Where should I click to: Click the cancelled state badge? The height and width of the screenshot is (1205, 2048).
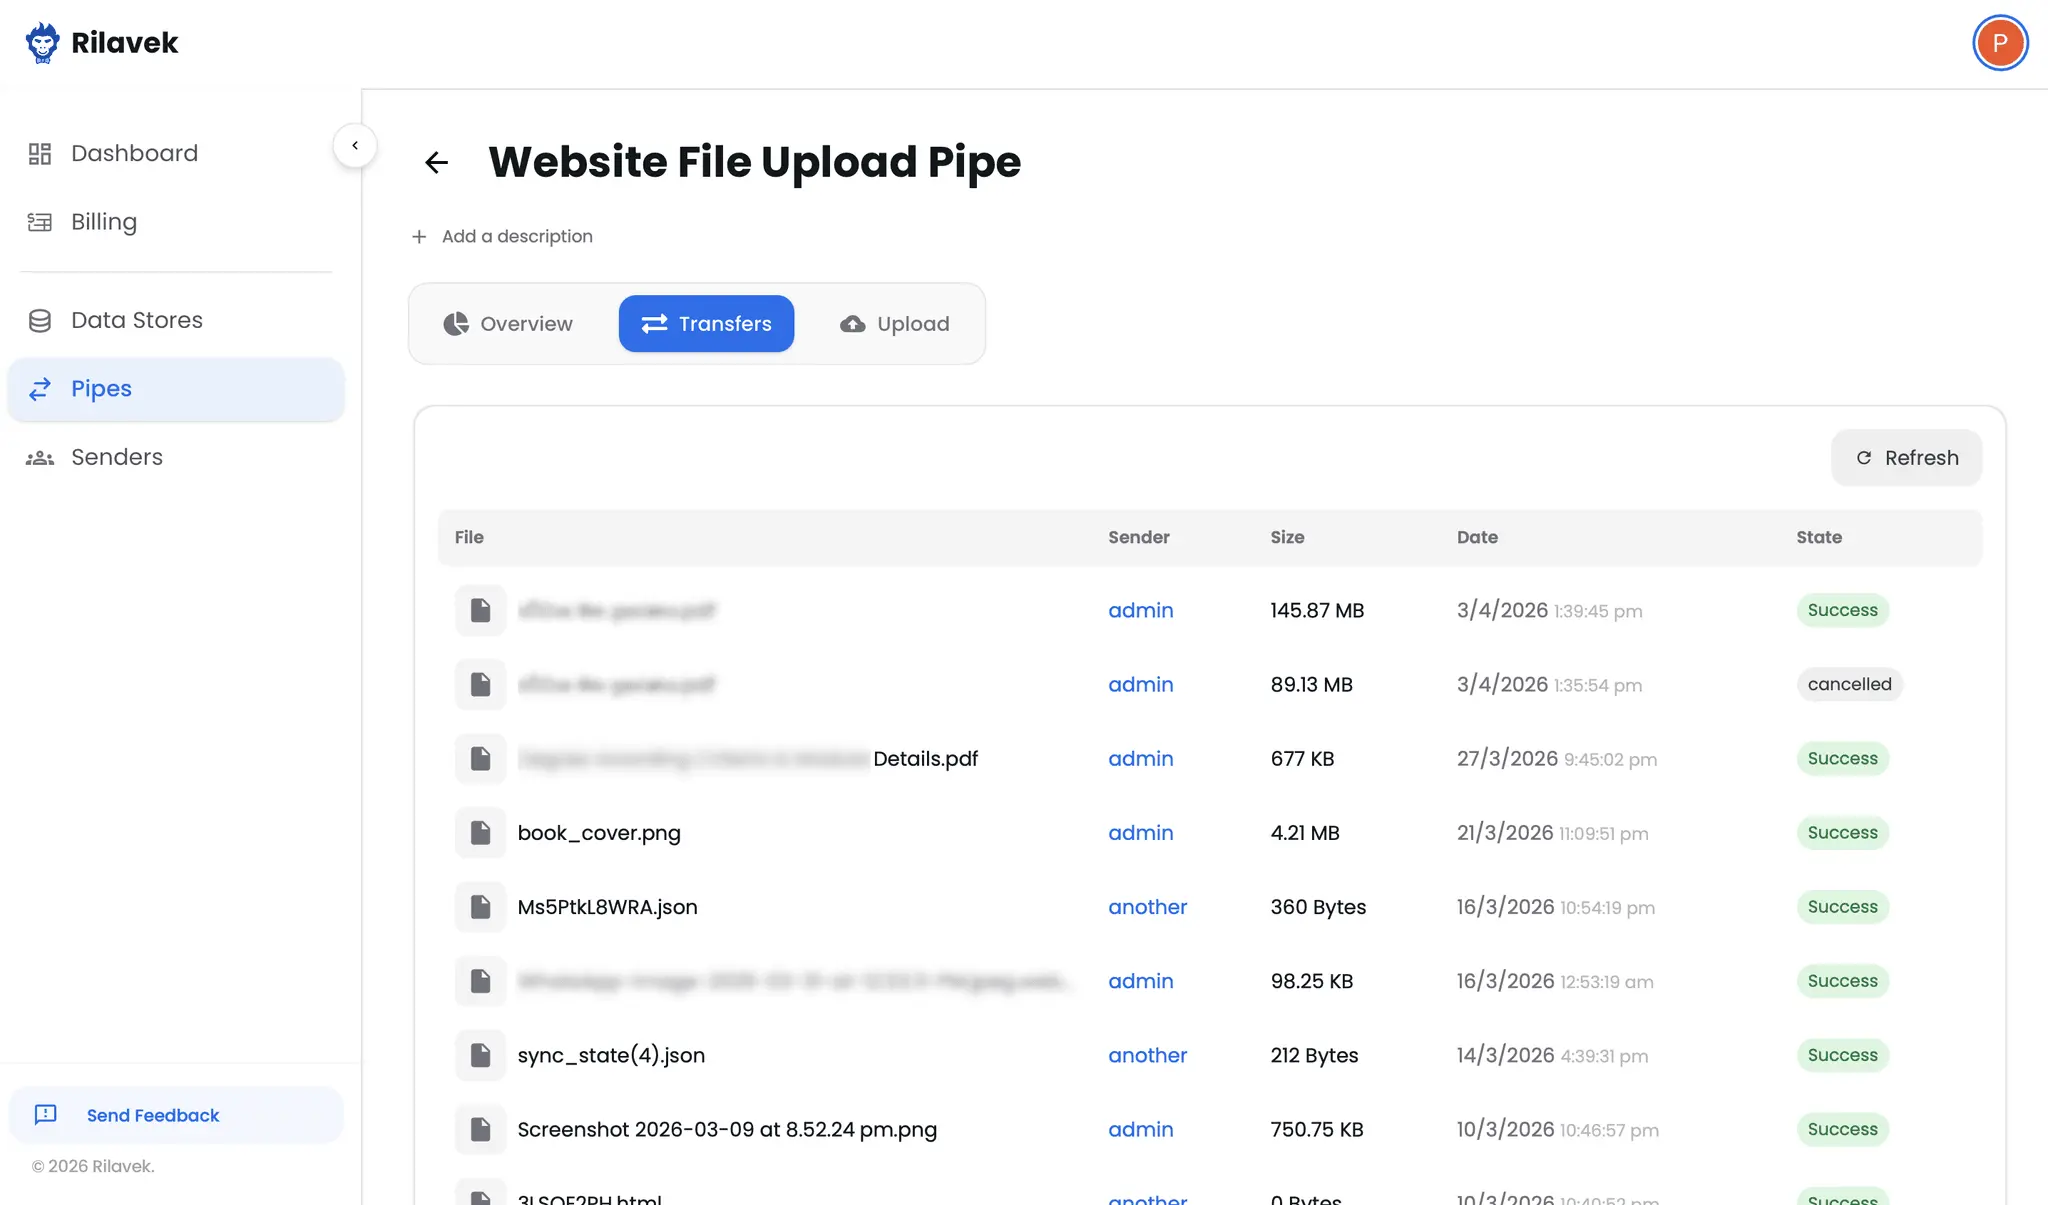coord(1849,684)
